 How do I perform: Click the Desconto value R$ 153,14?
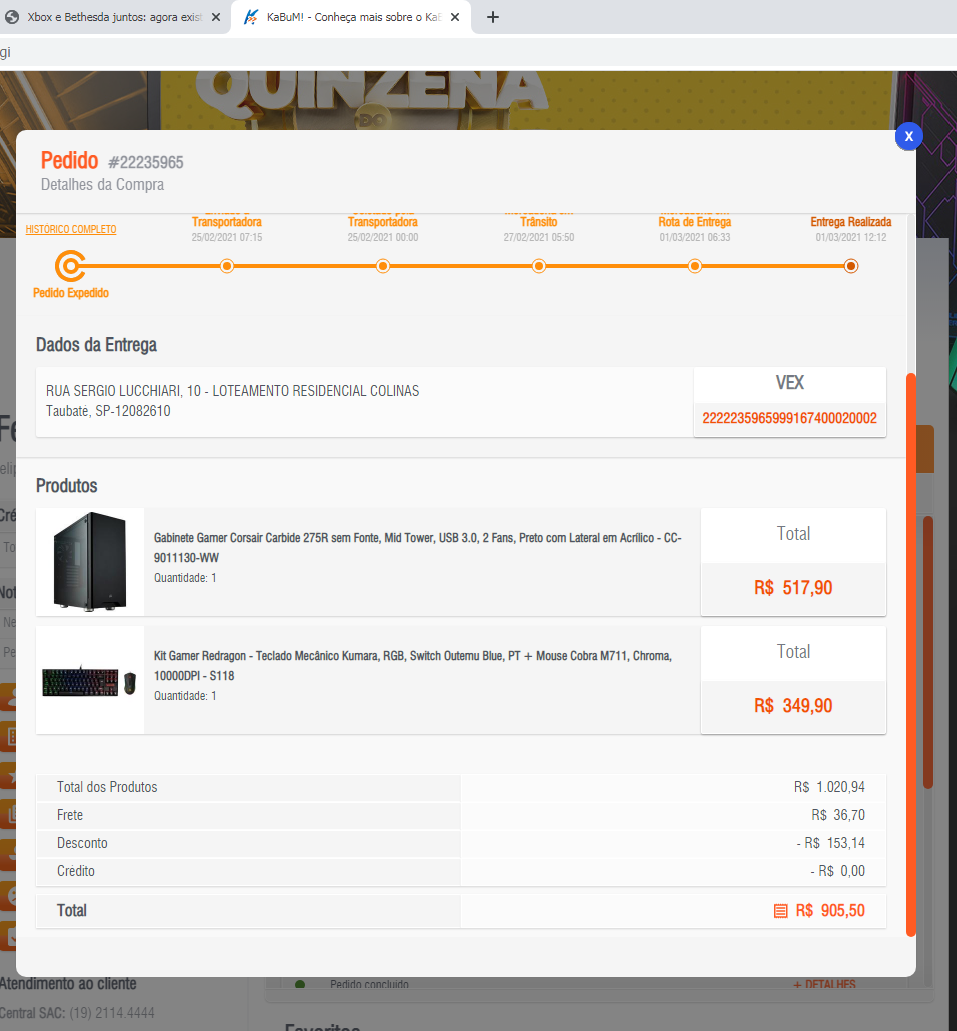[x=831, y=843]
